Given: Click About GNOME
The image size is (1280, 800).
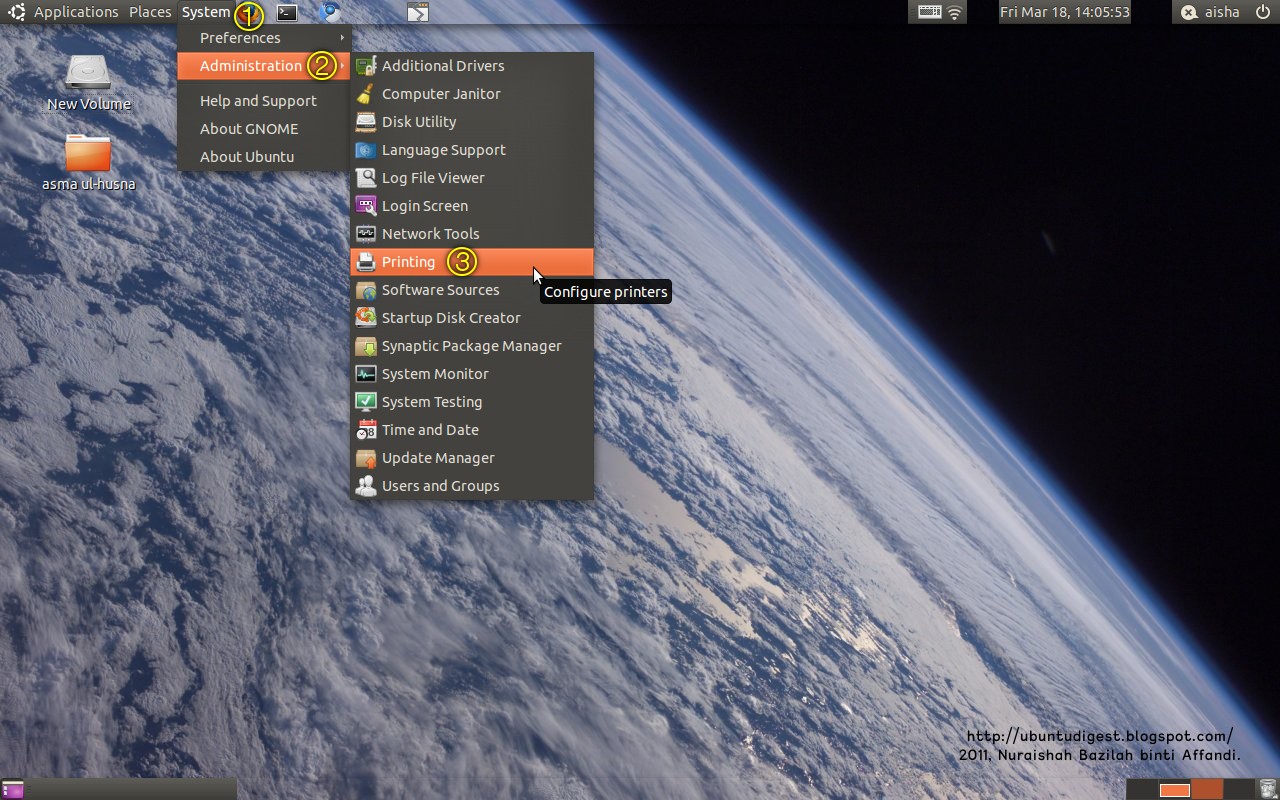Looking at the screenshot, I should click(264, 129).
